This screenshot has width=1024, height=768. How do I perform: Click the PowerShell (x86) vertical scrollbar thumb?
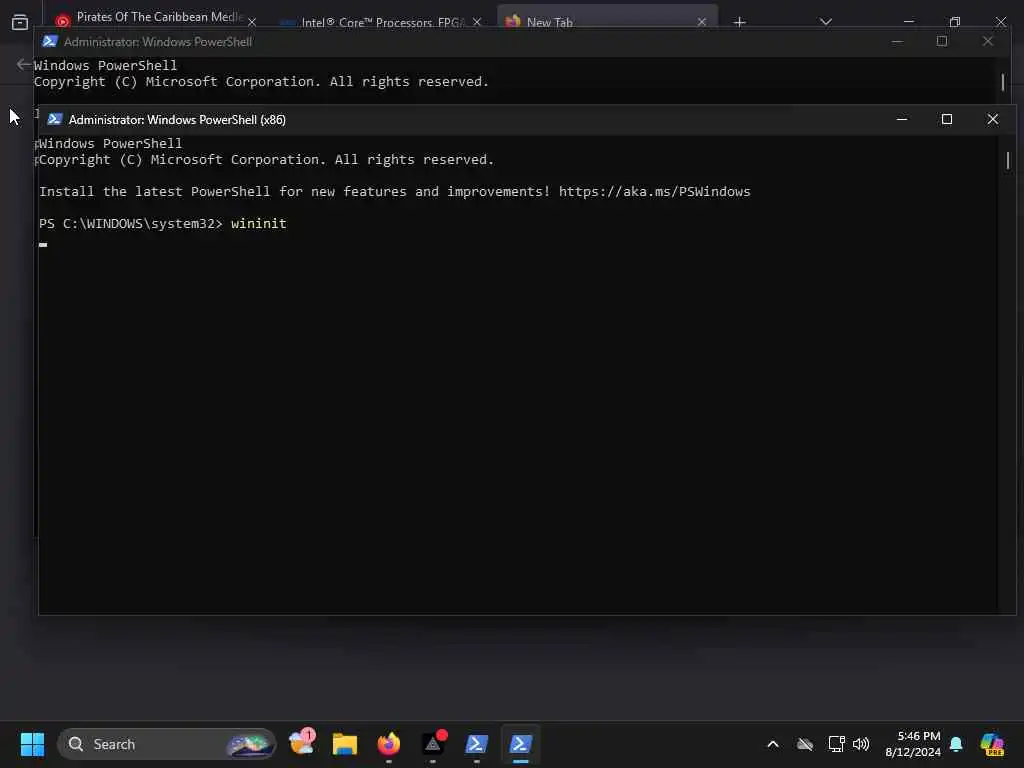[x=1008, y=160]
